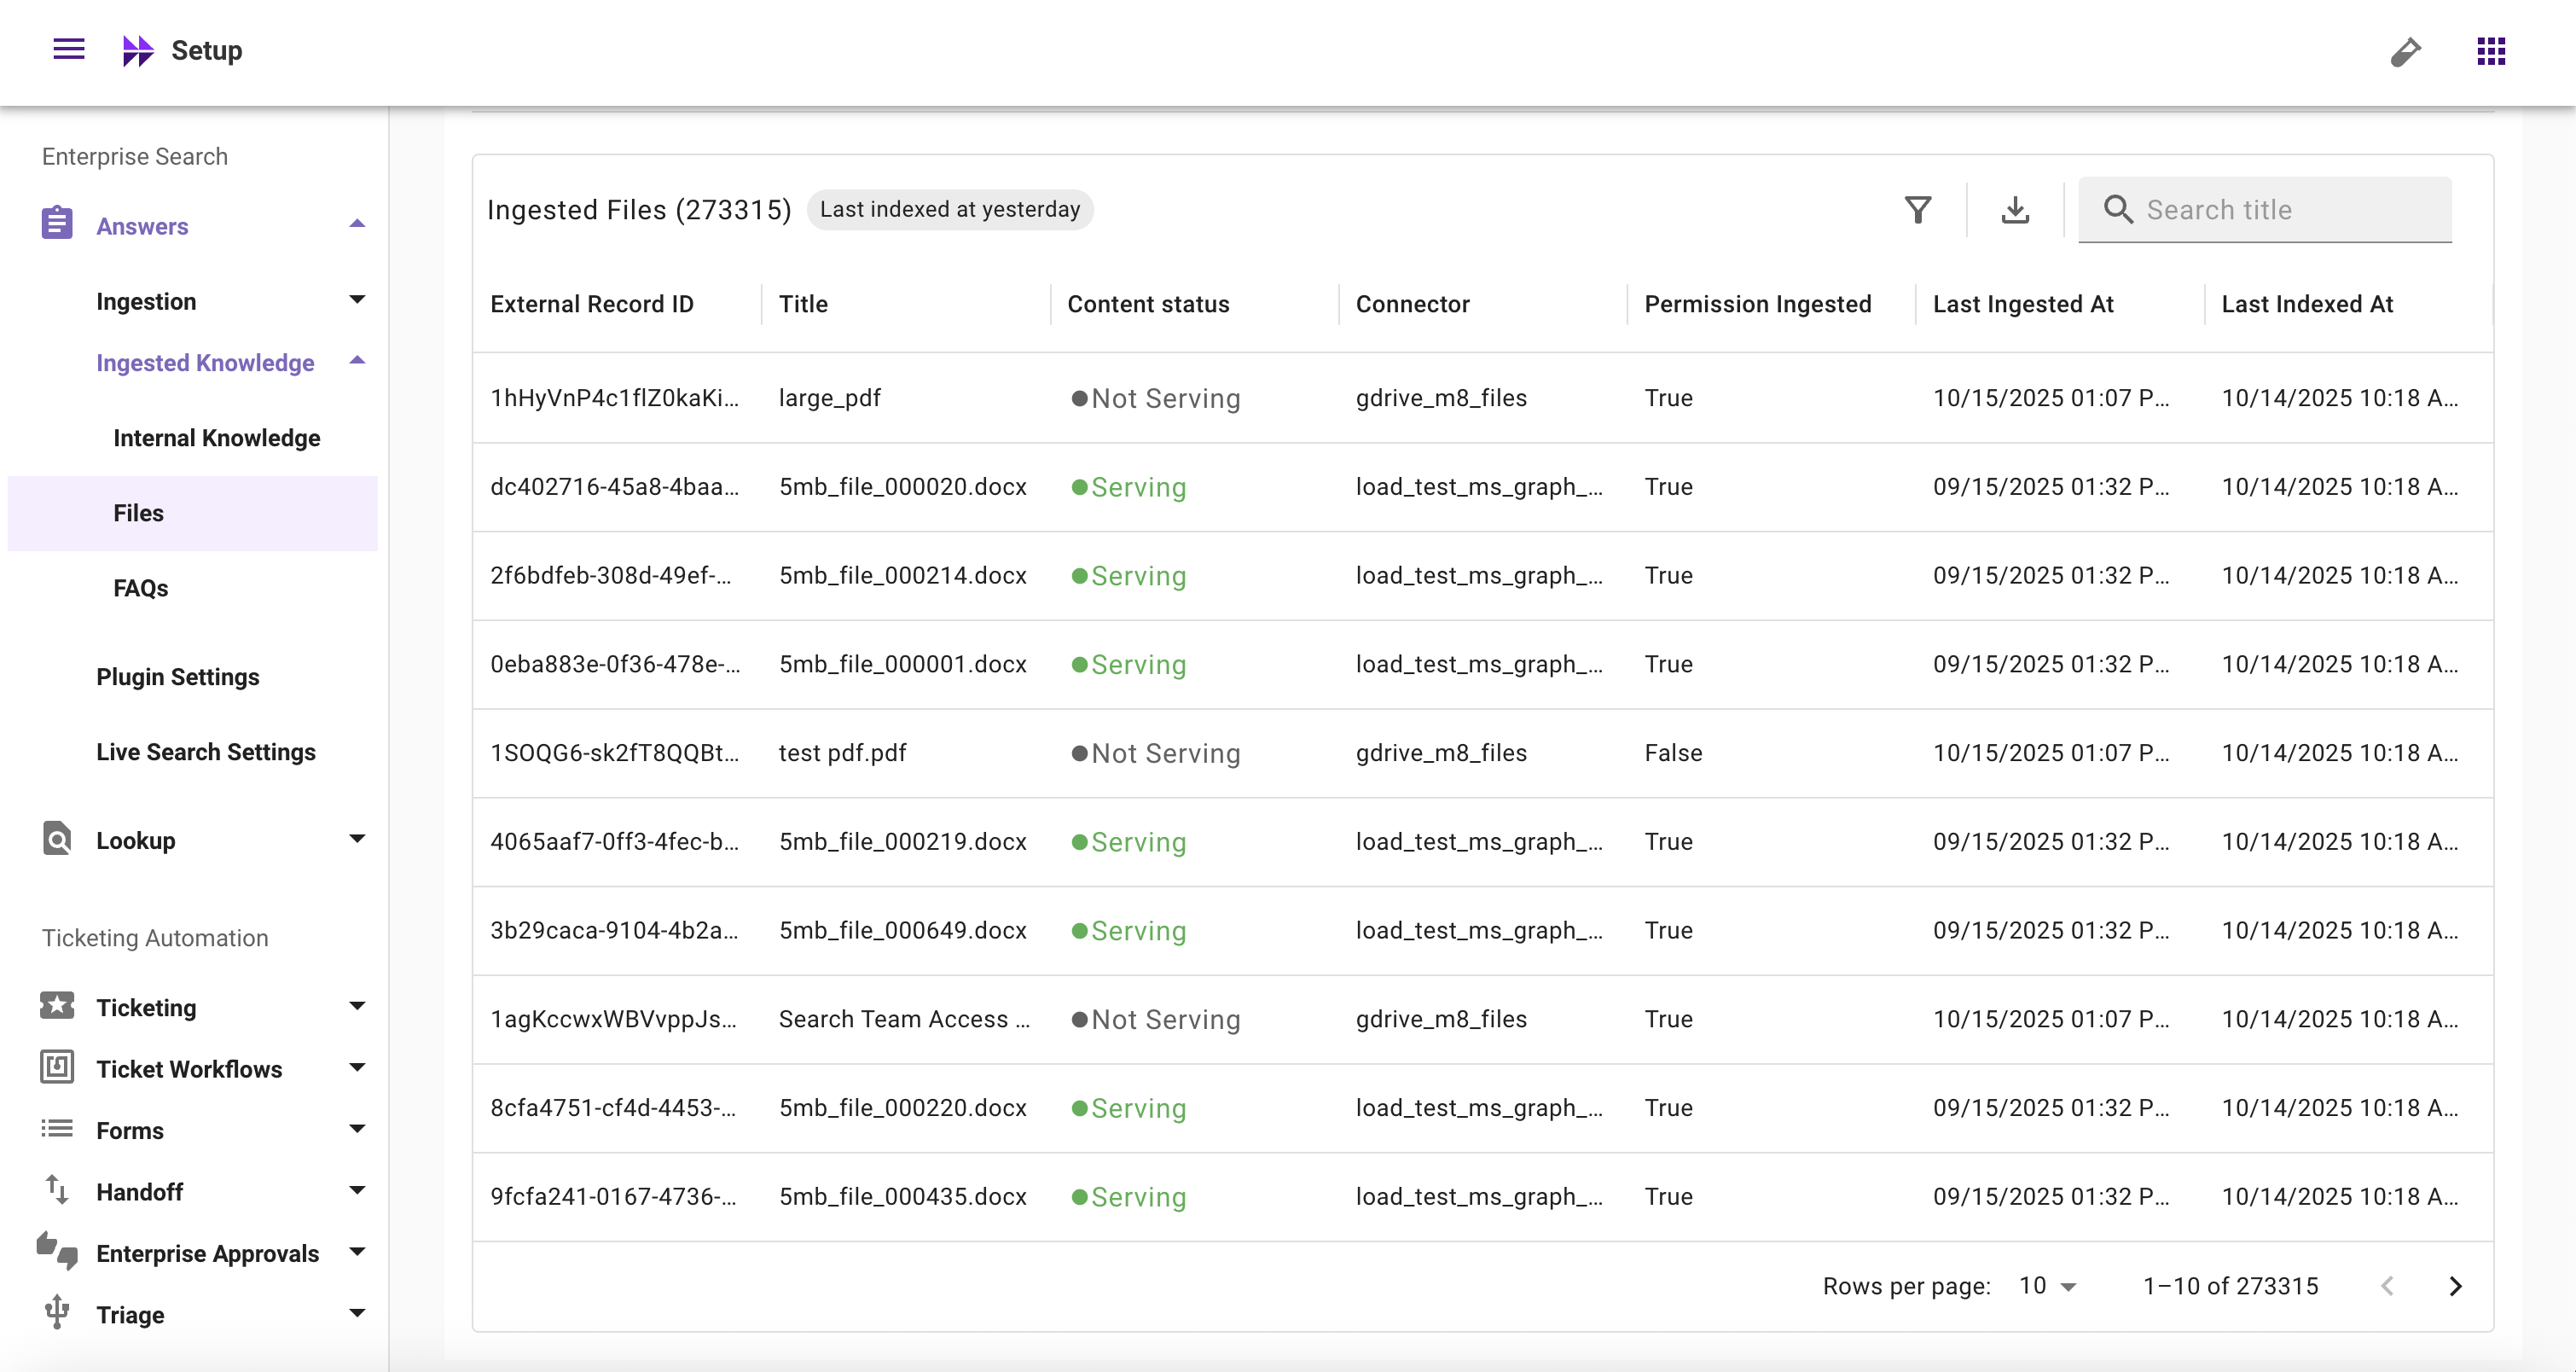Click the Content status column header
The height and width of the screenshot is (1372, 2576).
click(1148, 304)
